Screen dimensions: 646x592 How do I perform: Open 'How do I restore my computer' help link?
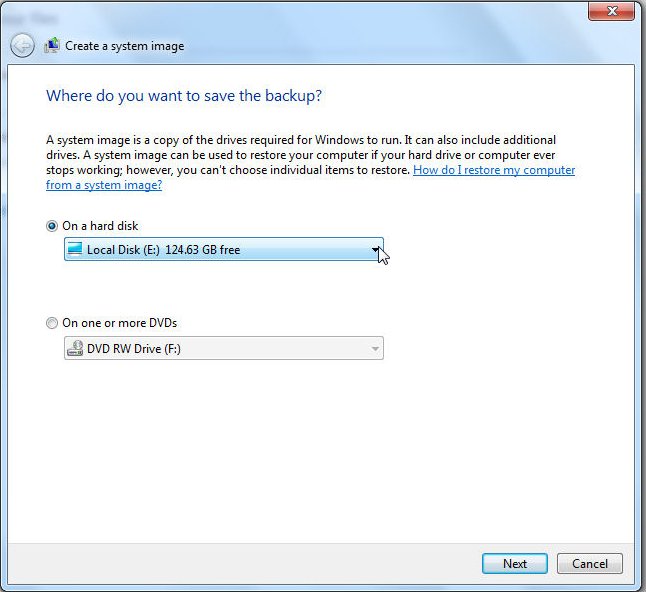coord(494,170)
